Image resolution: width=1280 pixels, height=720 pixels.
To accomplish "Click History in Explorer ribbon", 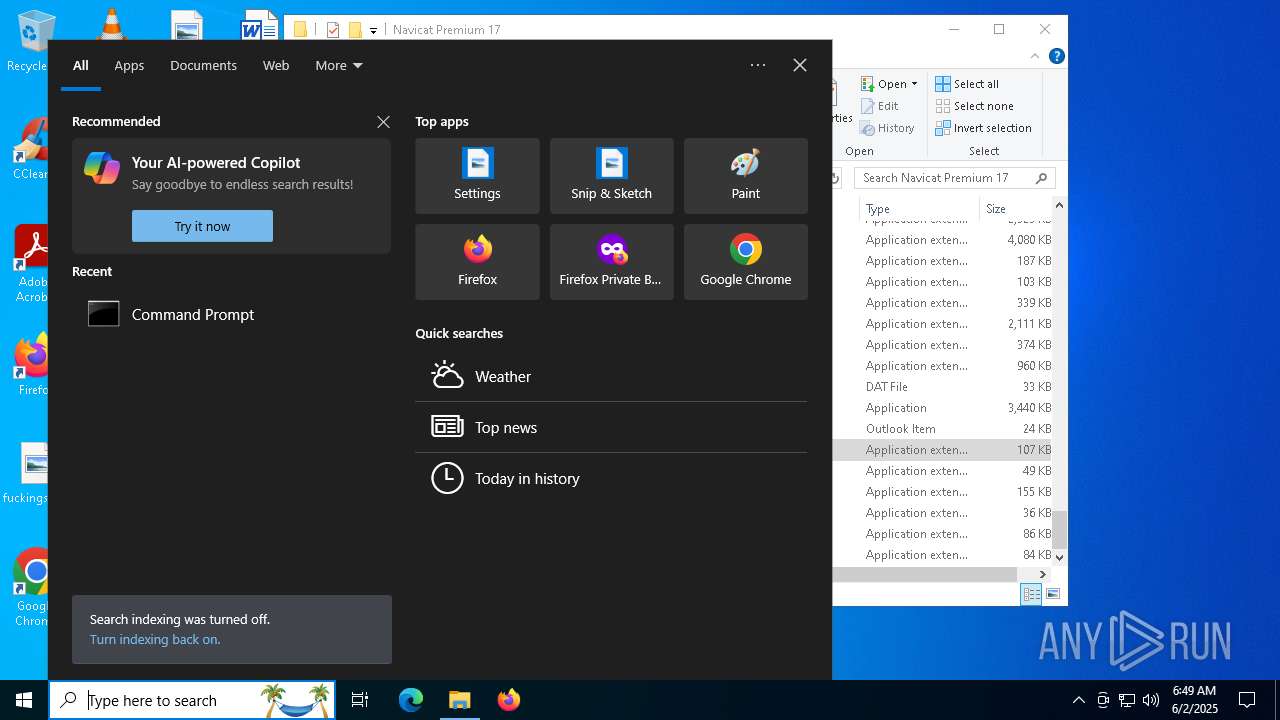I will click(887, 128).
